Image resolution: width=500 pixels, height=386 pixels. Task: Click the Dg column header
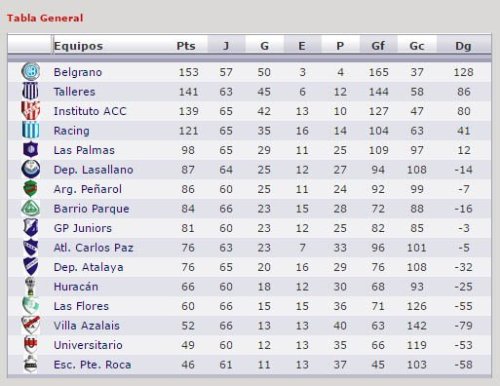coord(463,46)
